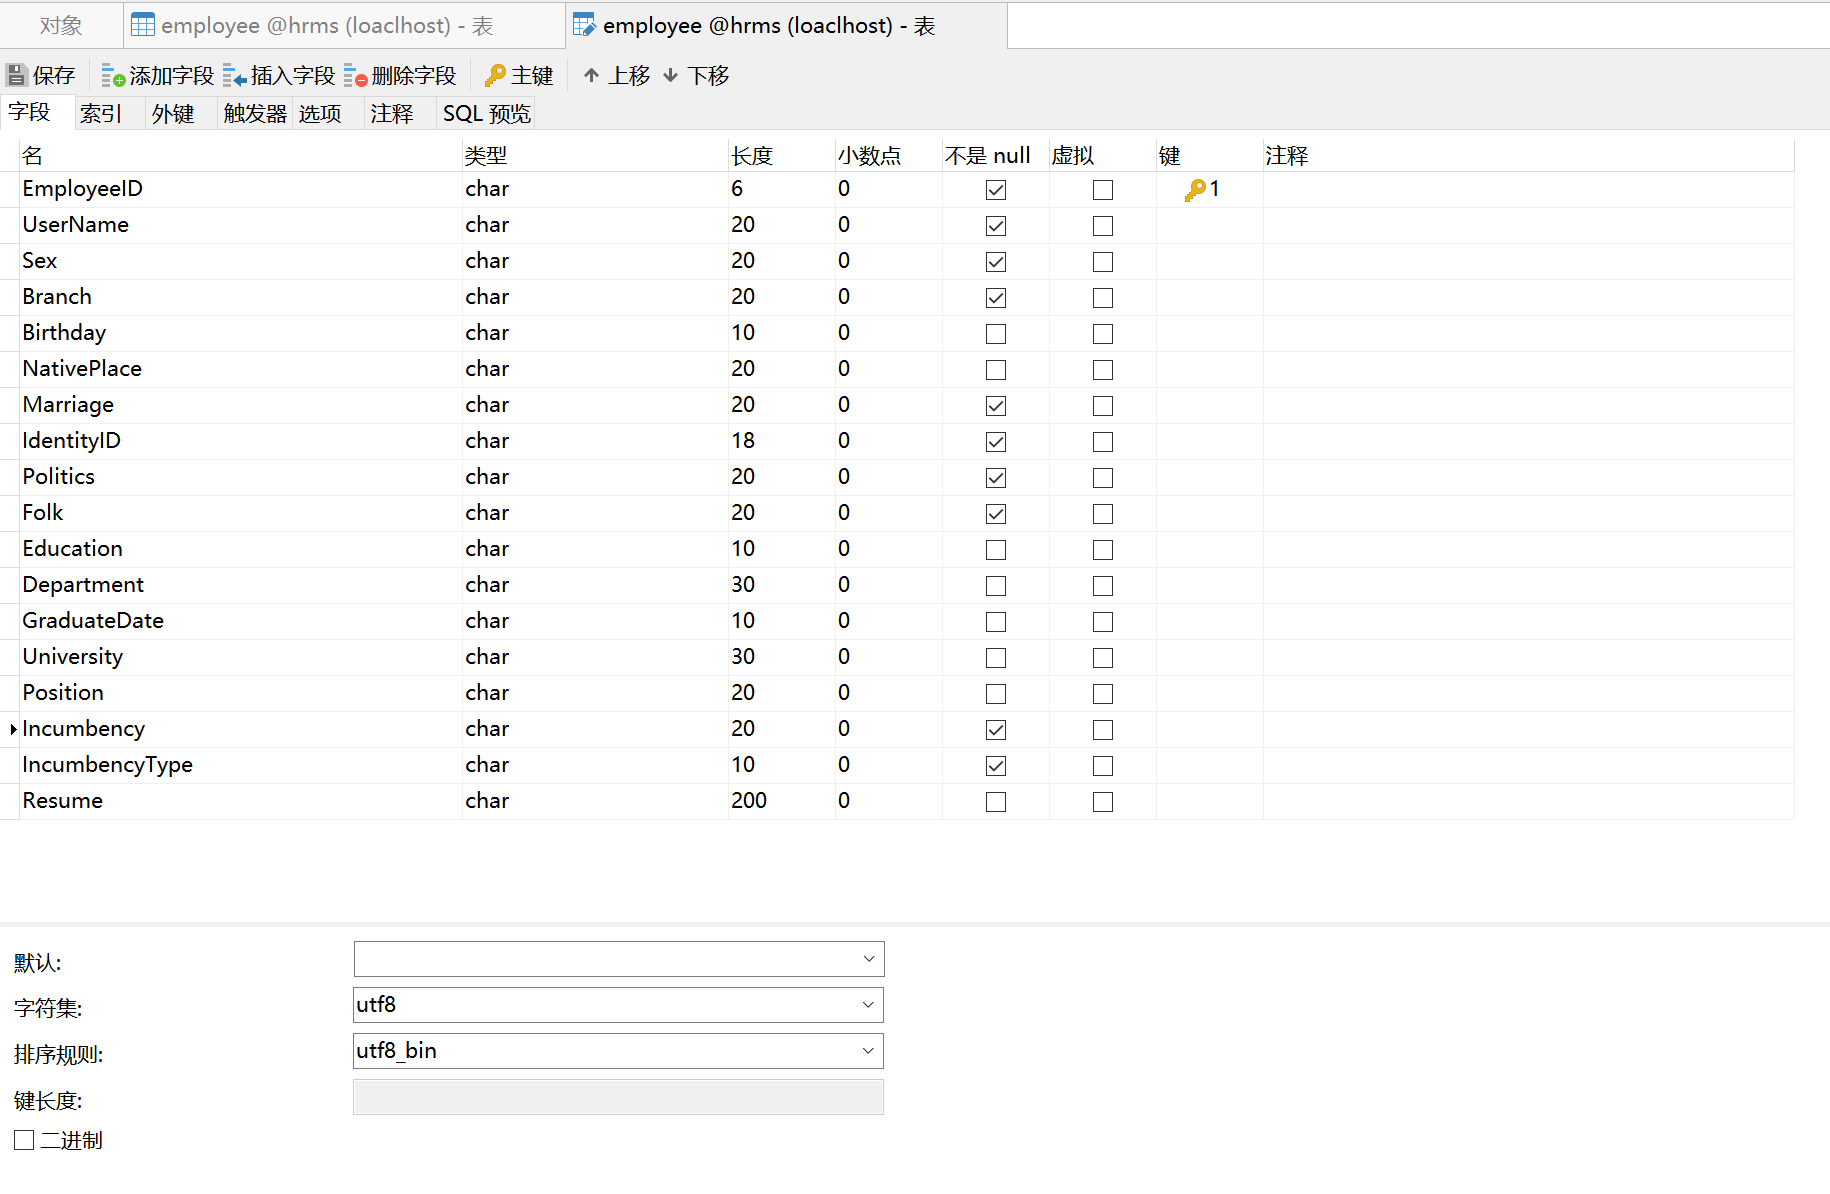The image size is (1830, 1194).
Task: Select the GraduateDate field name cell
Action: click(240, 621)
